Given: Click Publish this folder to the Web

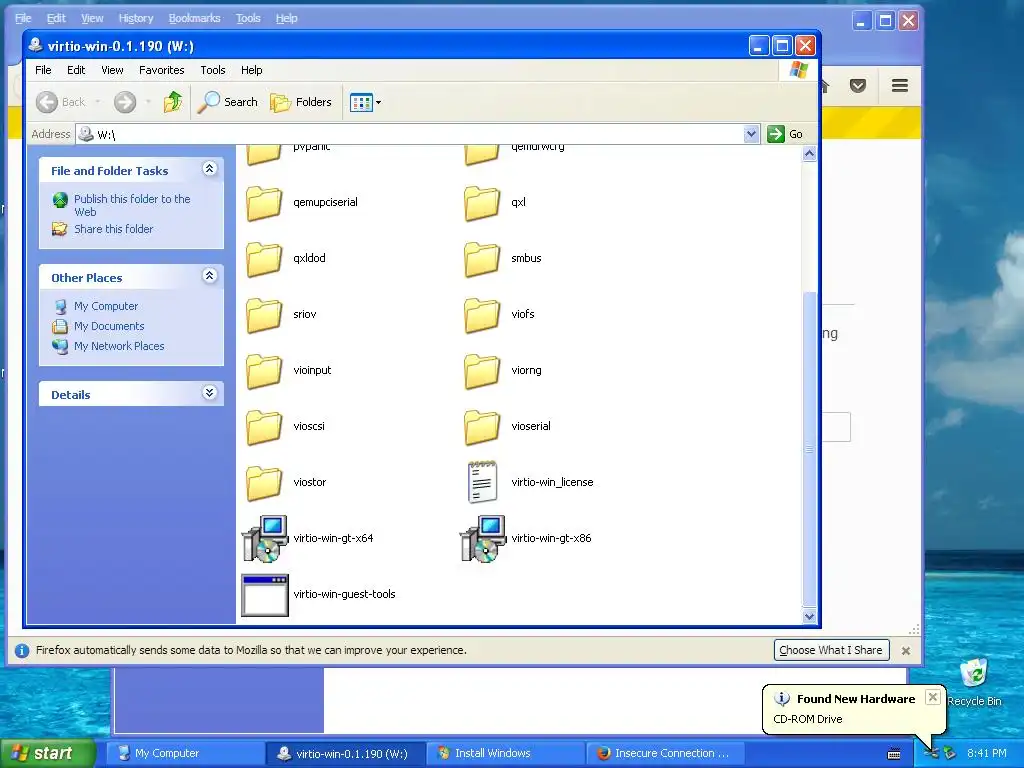Looking at the screenshot, I should tap(132, 205).
